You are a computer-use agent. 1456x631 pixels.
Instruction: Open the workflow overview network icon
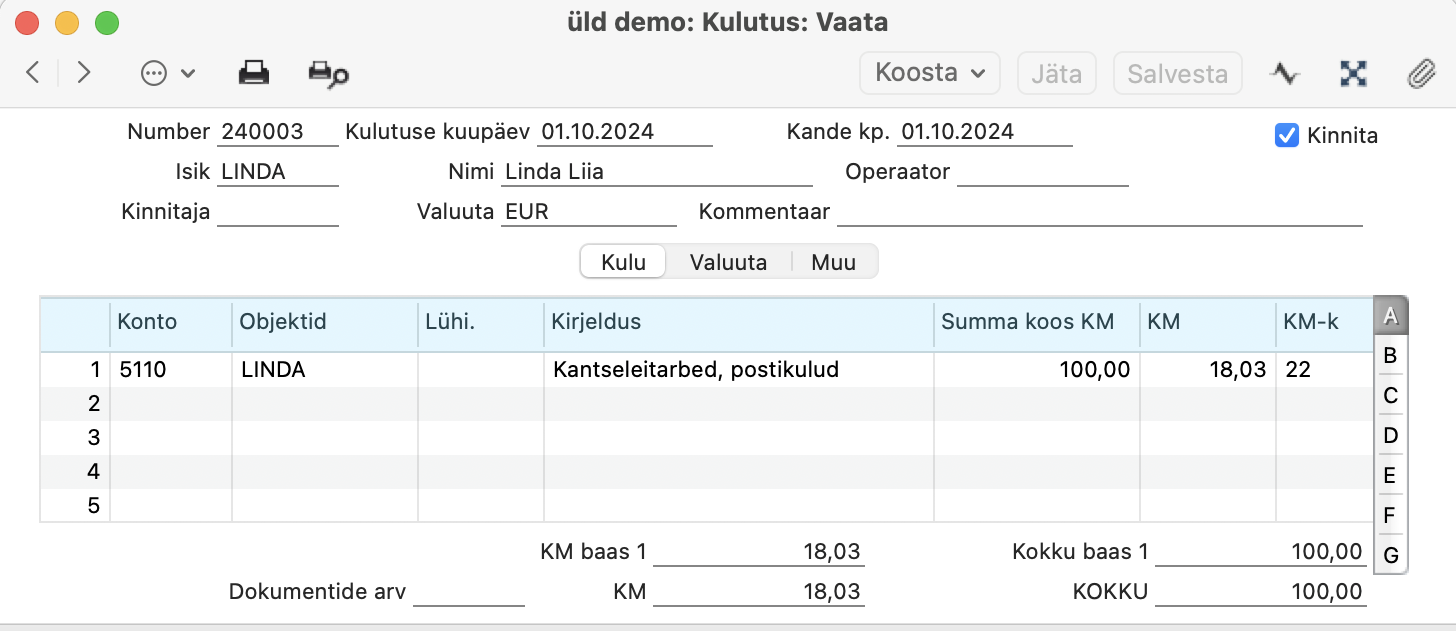point(1353,73)
